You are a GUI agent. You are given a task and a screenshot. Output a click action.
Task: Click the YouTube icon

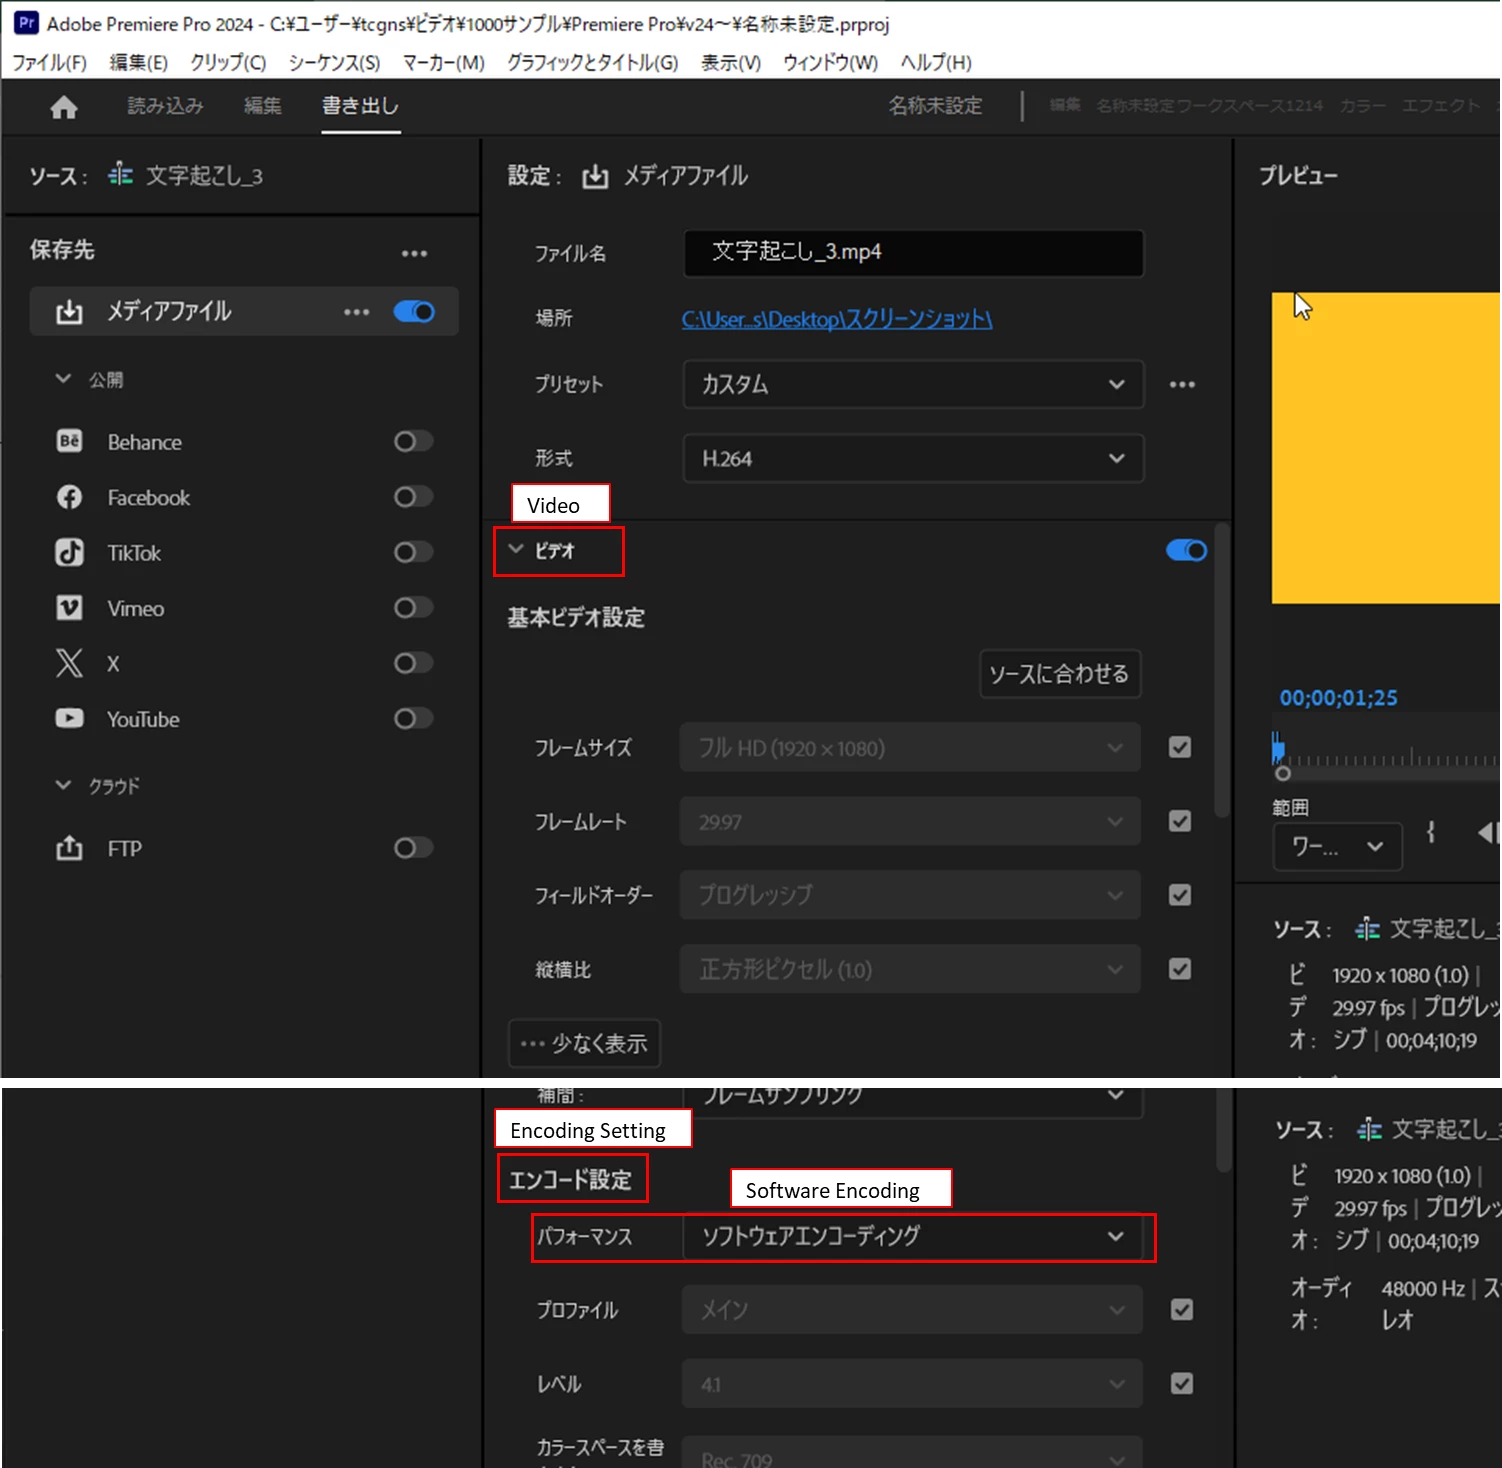tap(69, 718)
